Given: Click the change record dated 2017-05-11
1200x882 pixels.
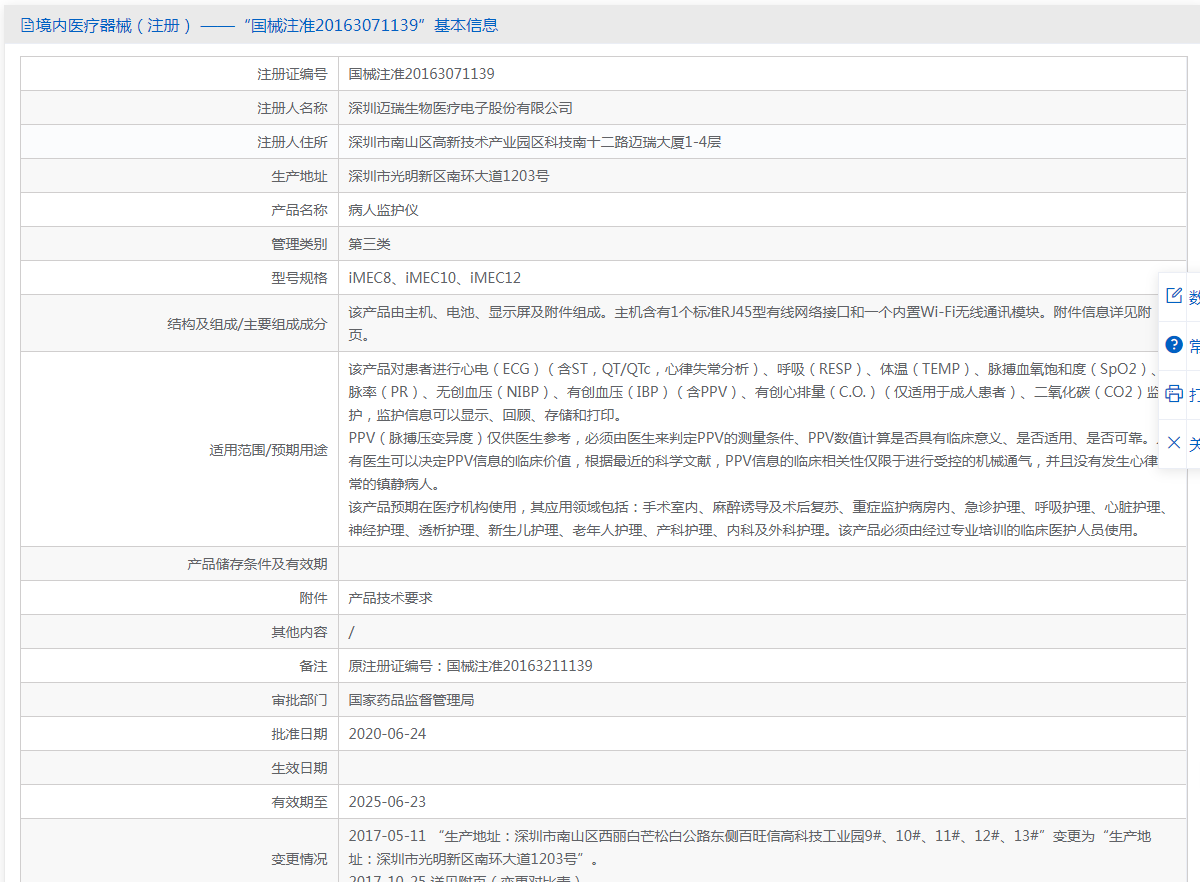Looking at the screenshot, I should click(x=749, y=848).
